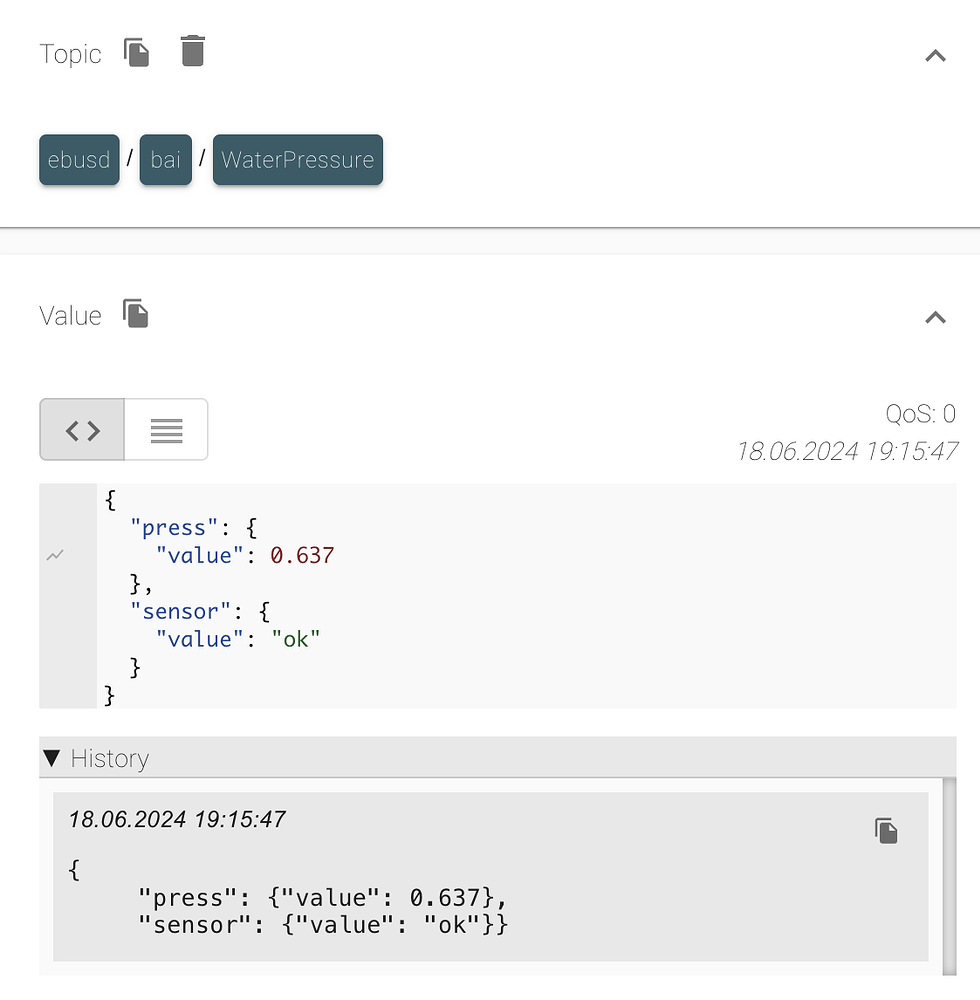This screenshot has width=980, height=1000.
Task: Collapse the Value section chevron
Action: pos(935,318)
